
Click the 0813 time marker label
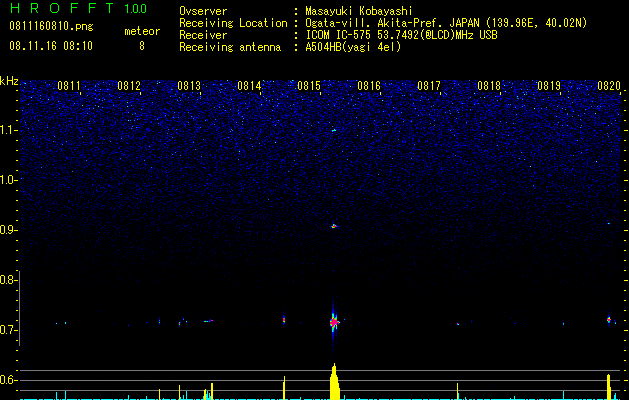click(x=189, y=86)
